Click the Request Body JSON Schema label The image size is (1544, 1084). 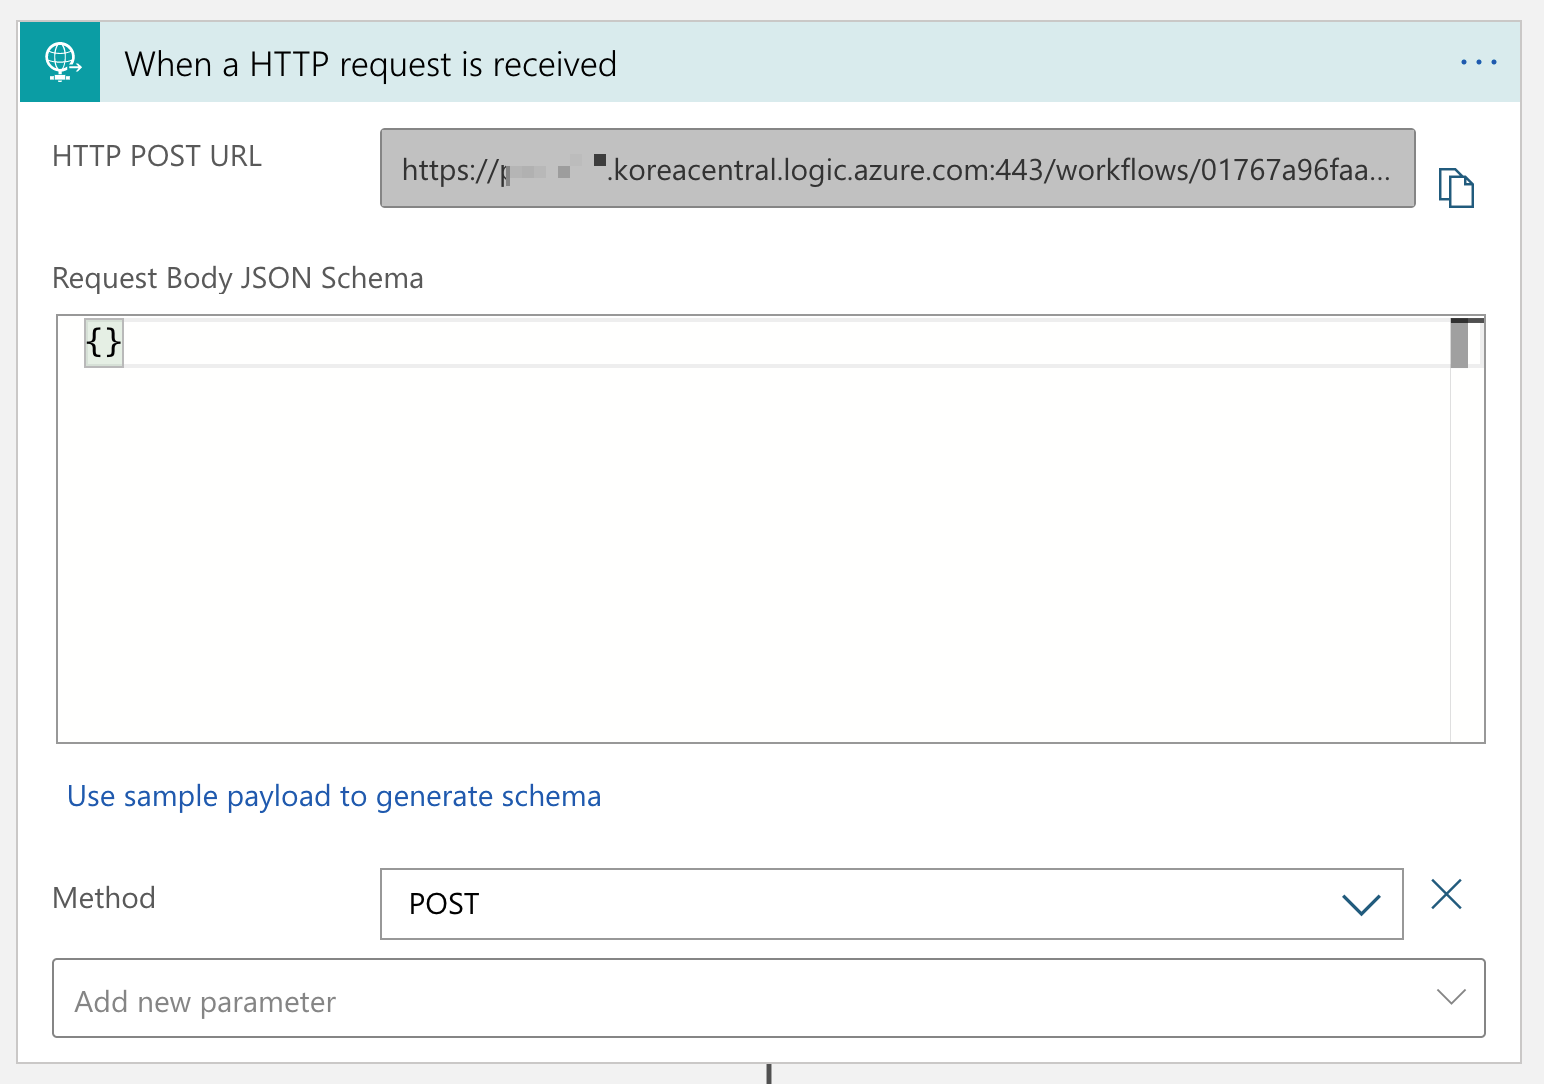pyautogui.click(x=237, y=278)
